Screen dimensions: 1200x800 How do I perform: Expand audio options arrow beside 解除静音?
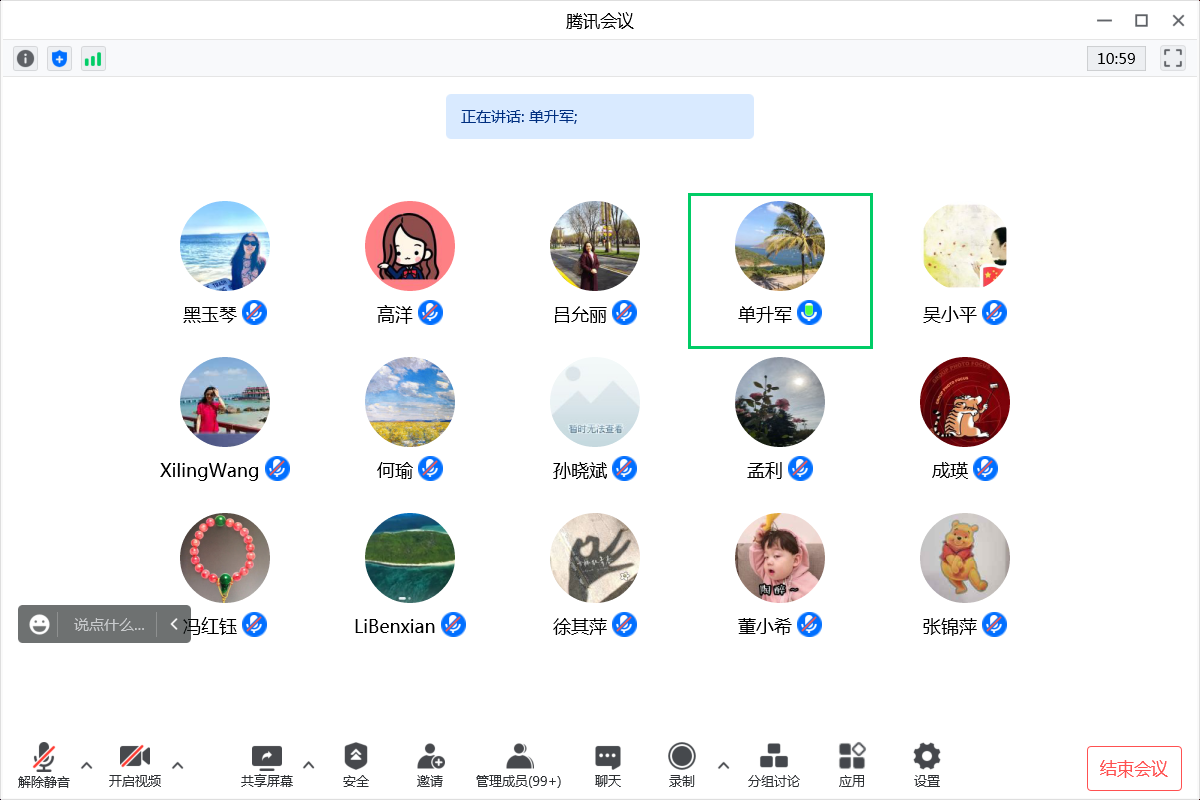point(86,765)
